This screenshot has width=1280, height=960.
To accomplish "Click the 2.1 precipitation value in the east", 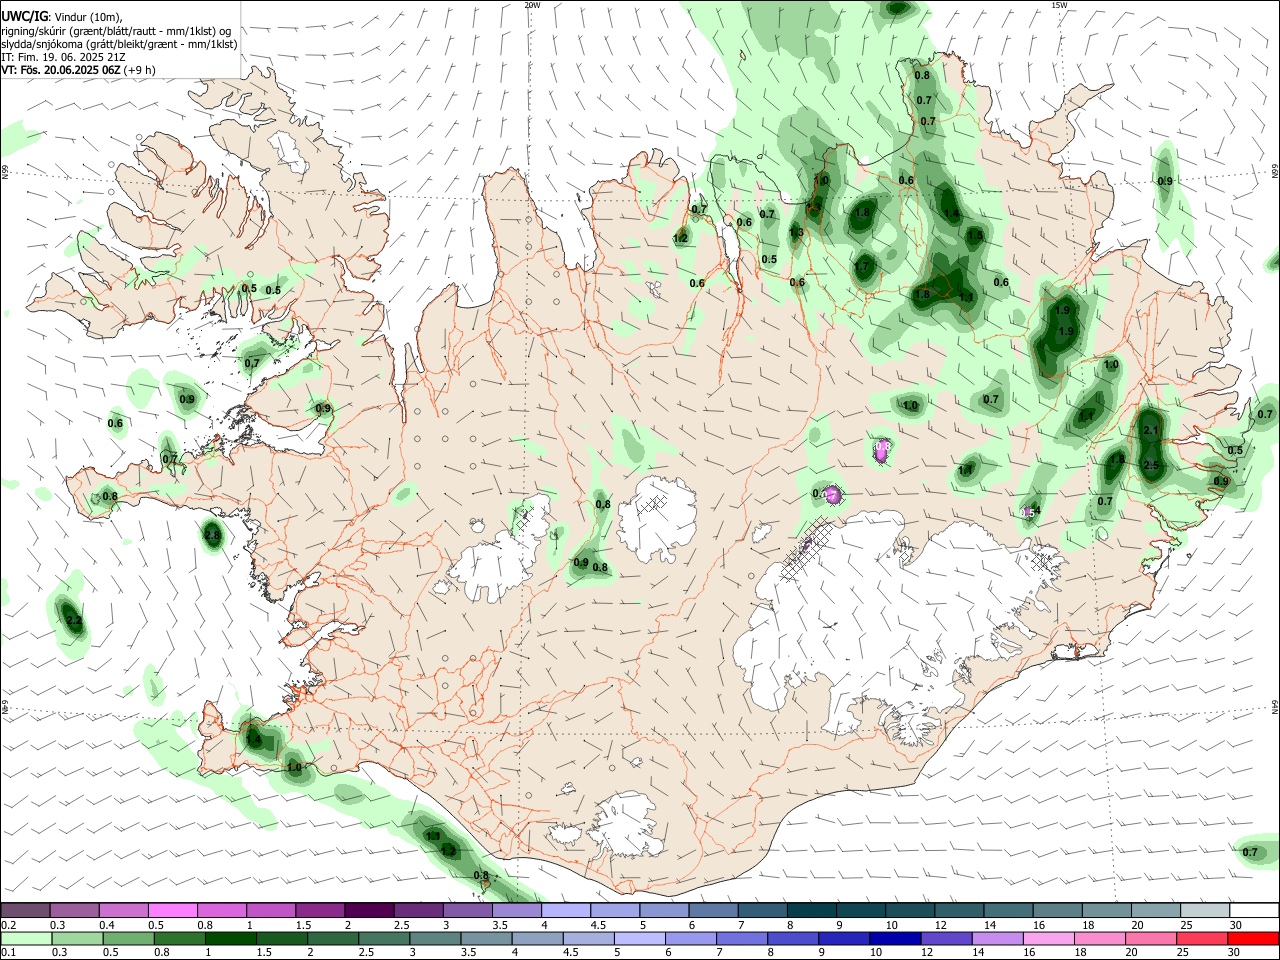I will click(1150, 431).
